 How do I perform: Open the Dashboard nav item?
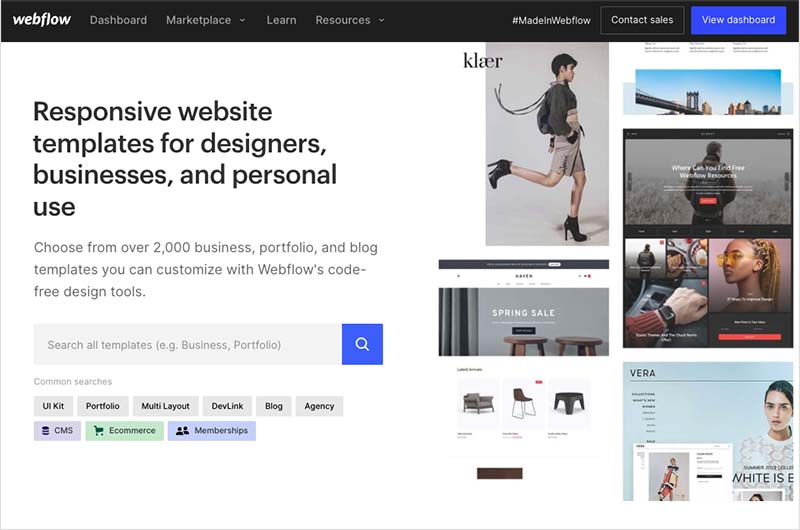click(118, 20)
